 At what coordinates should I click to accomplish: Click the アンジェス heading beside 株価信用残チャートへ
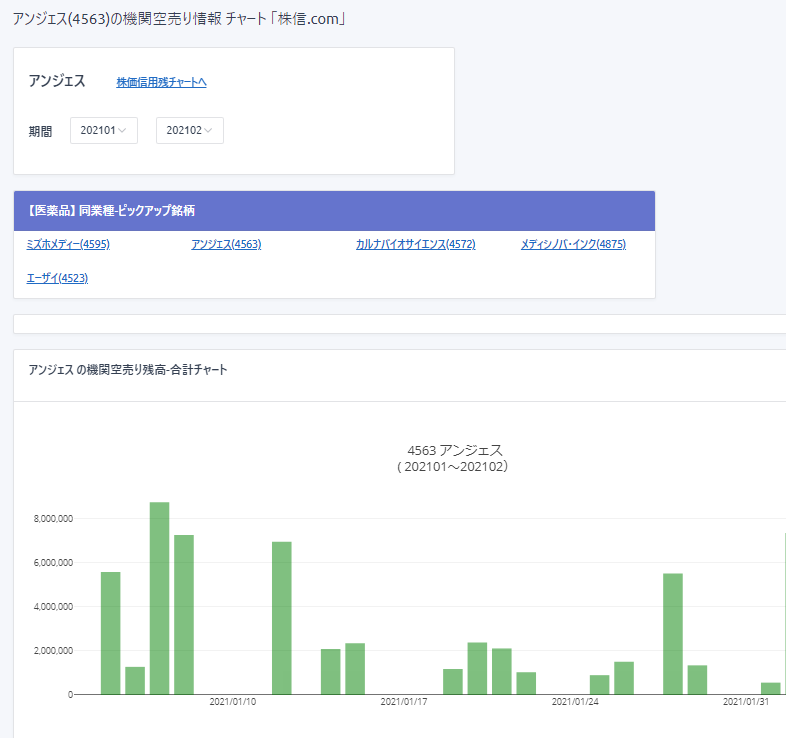click(x=57, y=82)
